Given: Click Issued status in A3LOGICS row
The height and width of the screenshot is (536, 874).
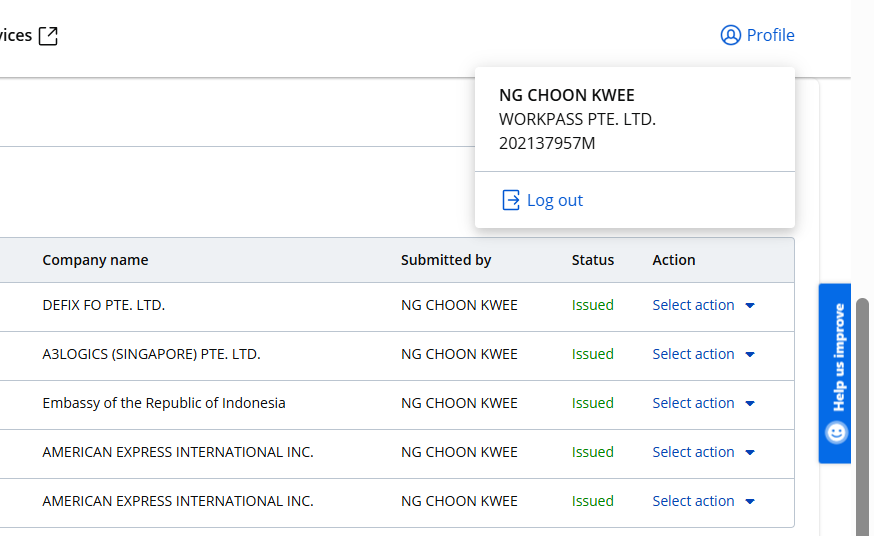Looking at the screenshot, I should click(x=593, y=354).
